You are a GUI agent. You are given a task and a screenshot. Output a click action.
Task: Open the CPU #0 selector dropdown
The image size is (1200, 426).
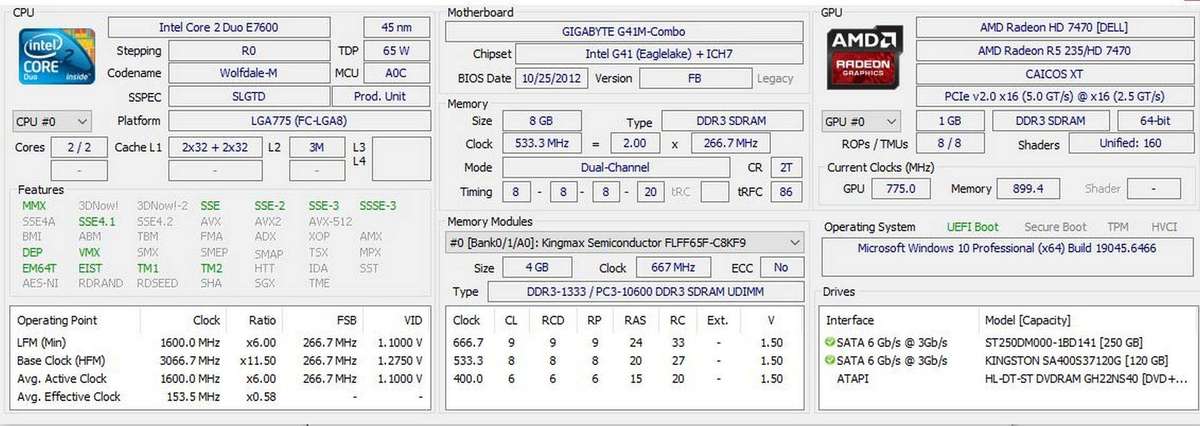[x=53, y=121]
